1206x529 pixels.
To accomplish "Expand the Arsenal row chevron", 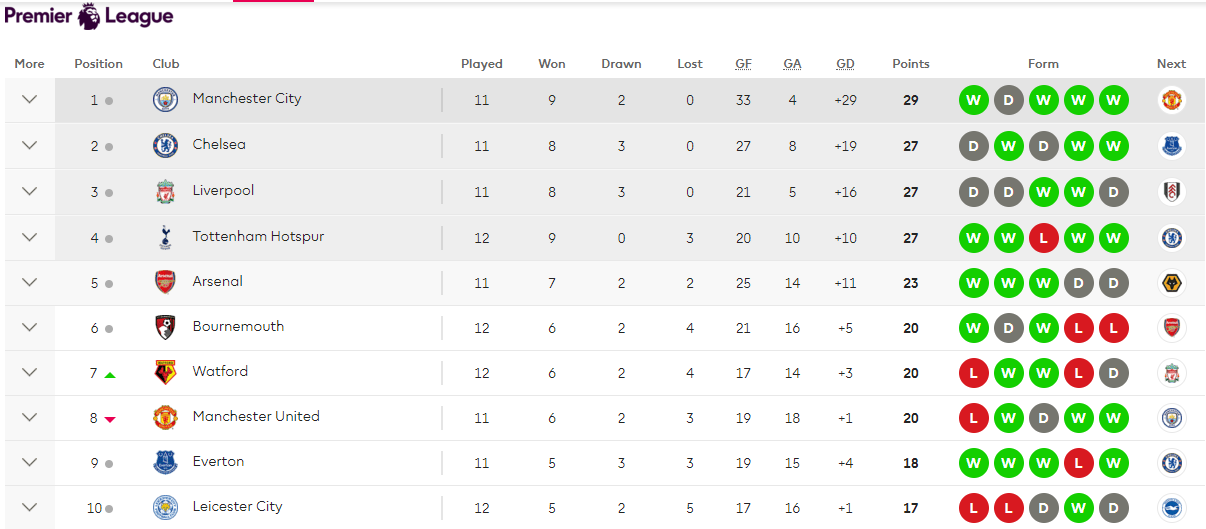I will tap(29, 283).
